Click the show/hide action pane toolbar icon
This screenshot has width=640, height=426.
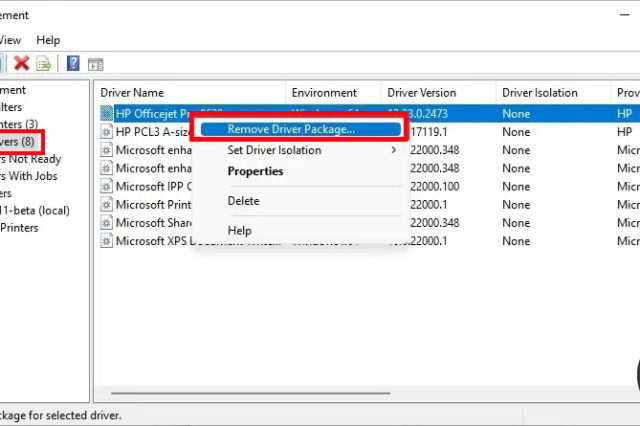coord(96,64)
